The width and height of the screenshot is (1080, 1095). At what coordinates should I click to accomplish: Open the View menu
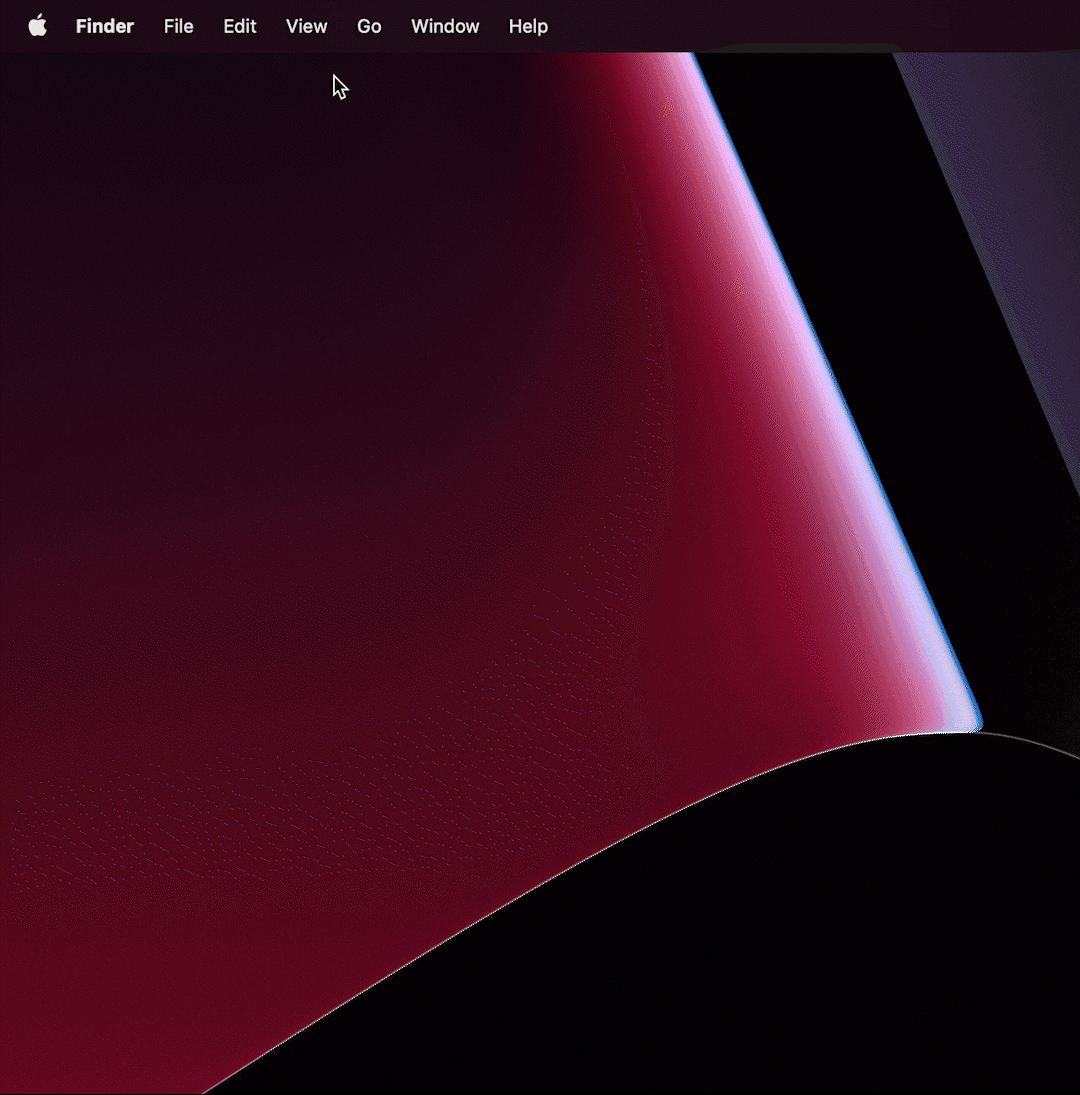tap(306, 27)
